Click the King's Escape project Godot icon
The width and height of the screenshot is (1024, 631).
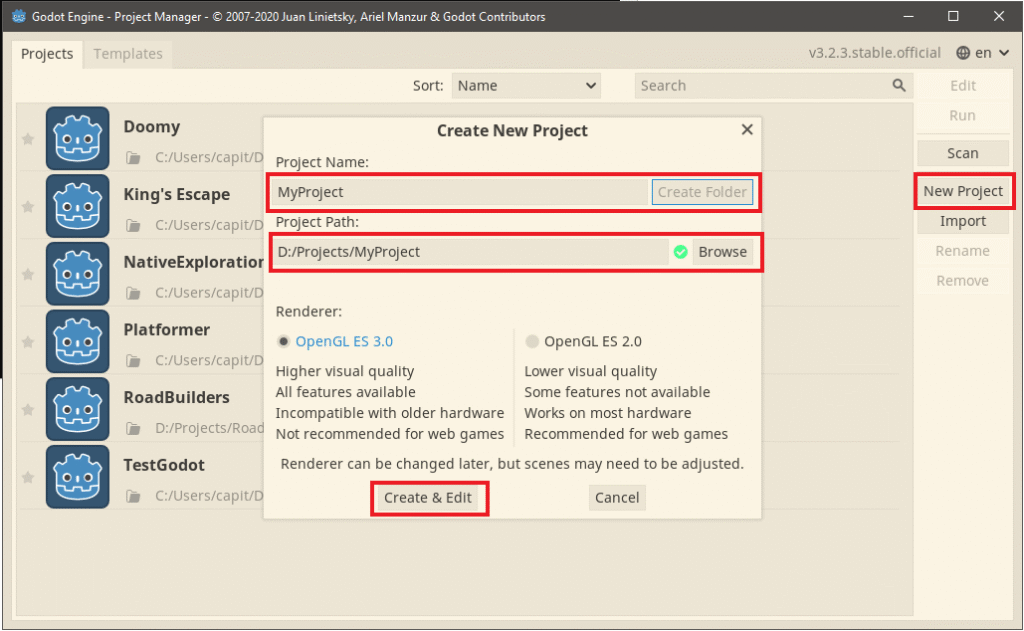point(78,206)
